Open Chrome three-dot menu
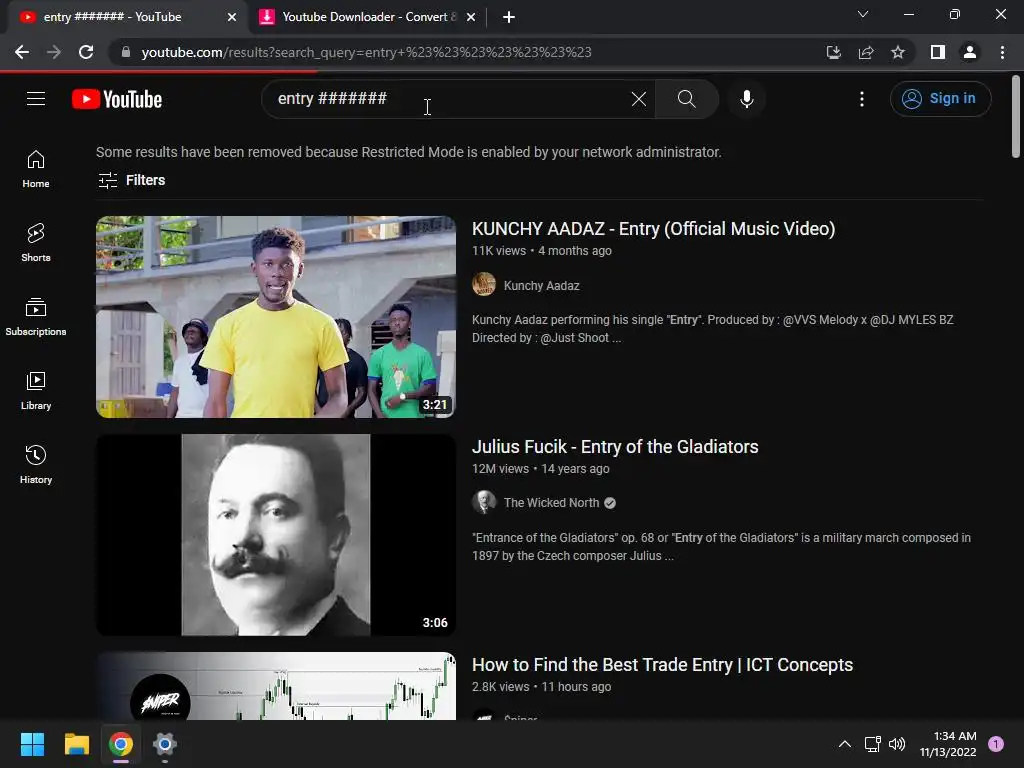Screen dimensions: 1024x768 pyautogui.click(x=1002, y=52)
